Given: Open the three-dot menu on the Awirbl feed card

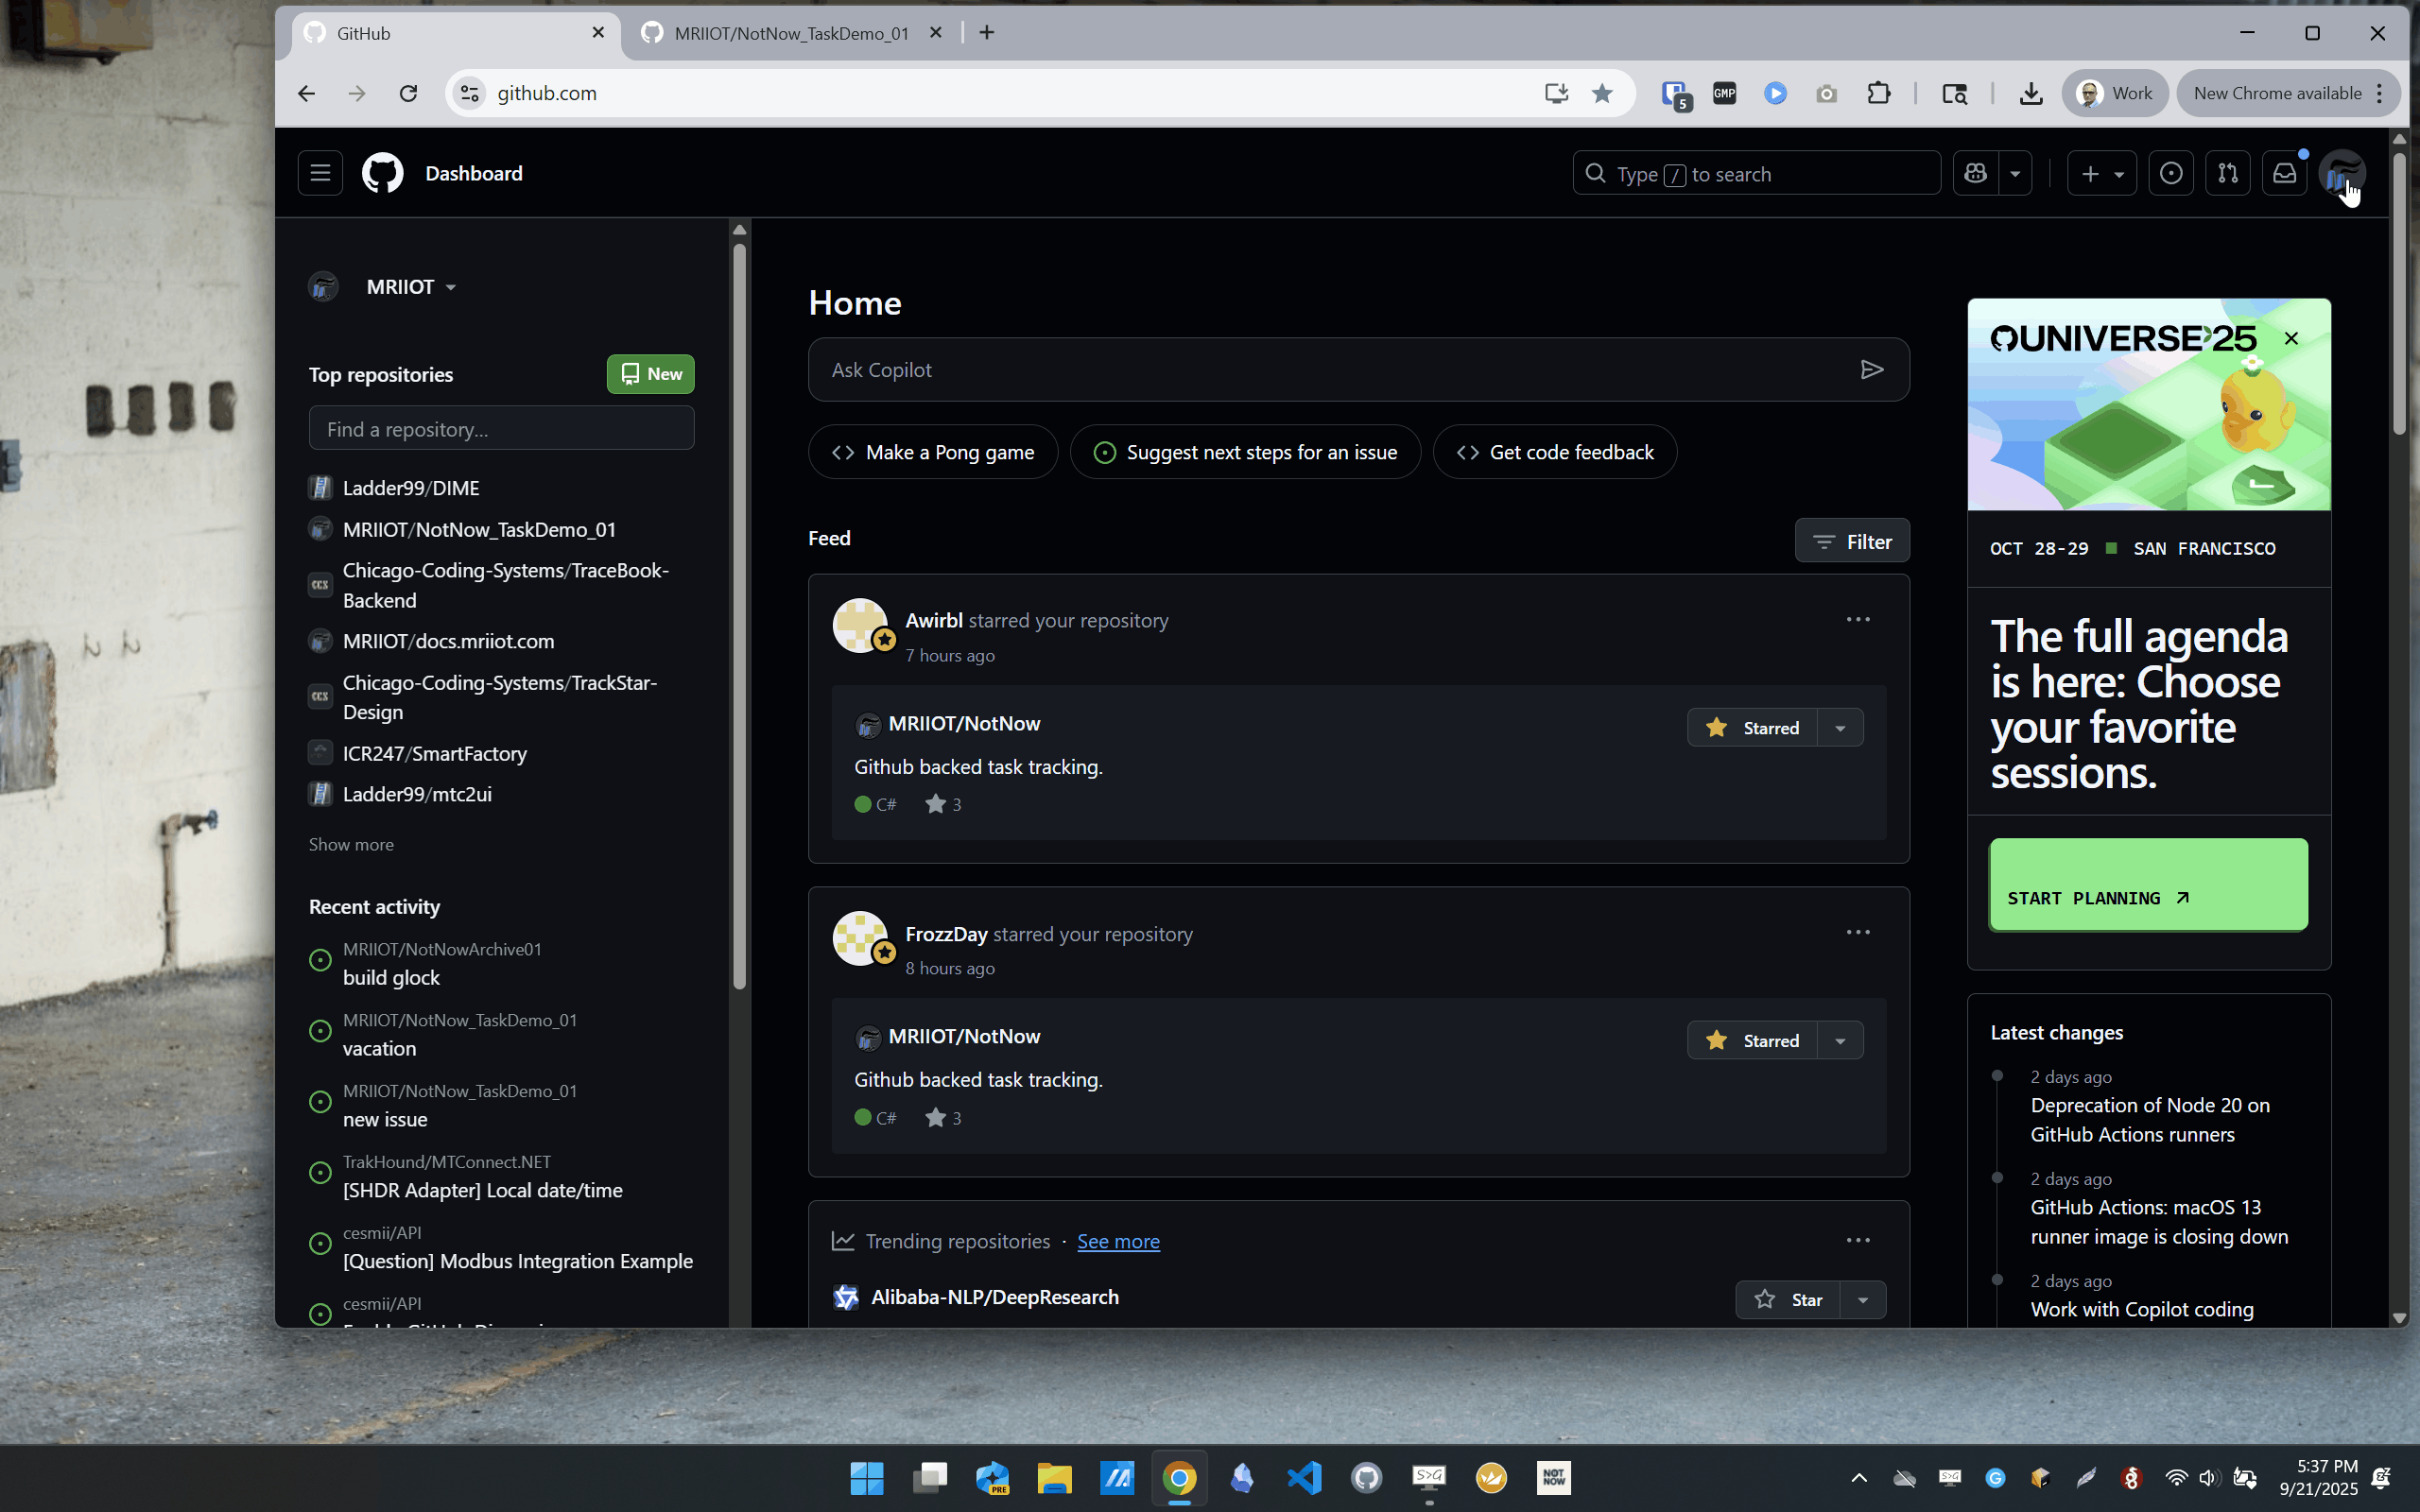Looking at the screenshot, I should click(1858, 620).
